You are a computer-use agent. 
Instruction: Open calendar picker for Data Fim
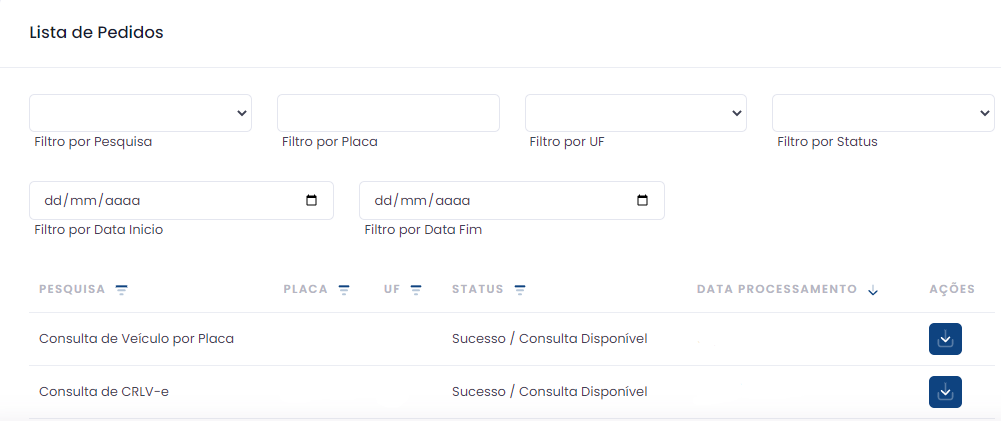click(x=643, y=200)
